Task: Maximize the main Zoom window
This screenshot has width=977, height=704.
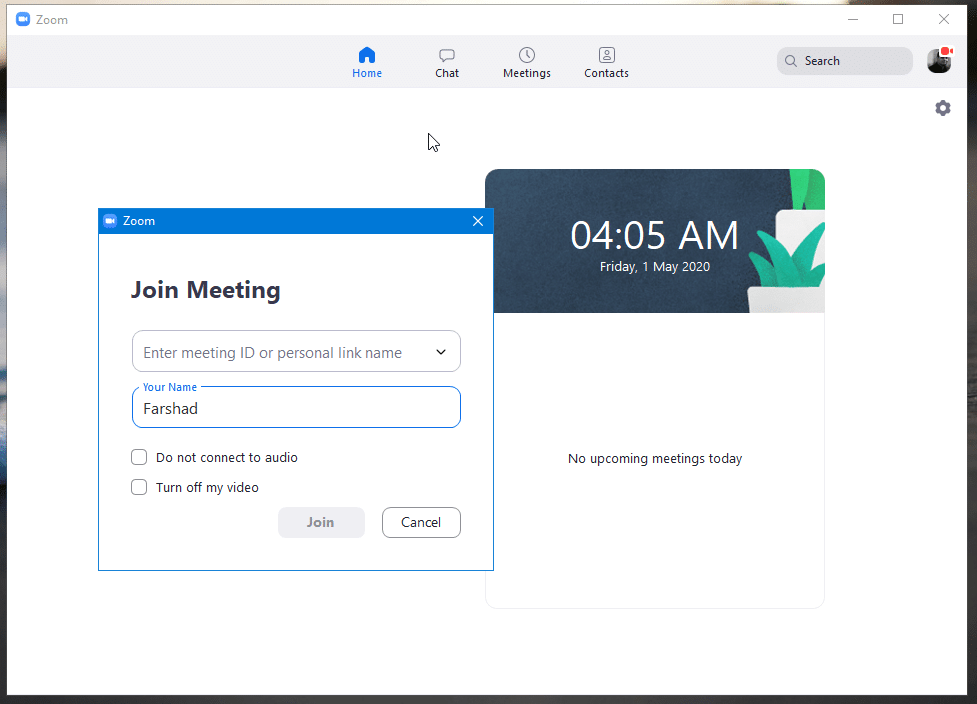Action: click(898, 19)
